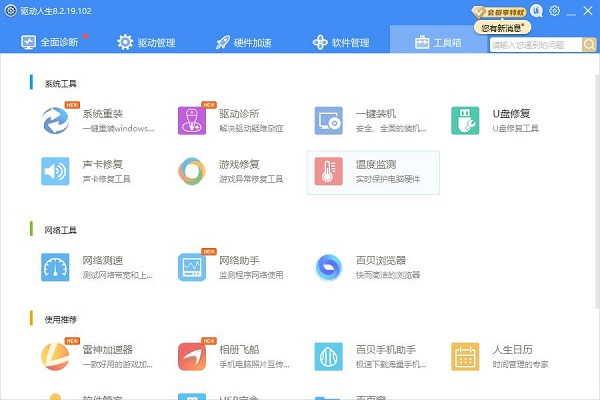Click the 相册飞船 title text
Image resolution: width=600 pixels, height=400 pixels.
coord(239,349)
